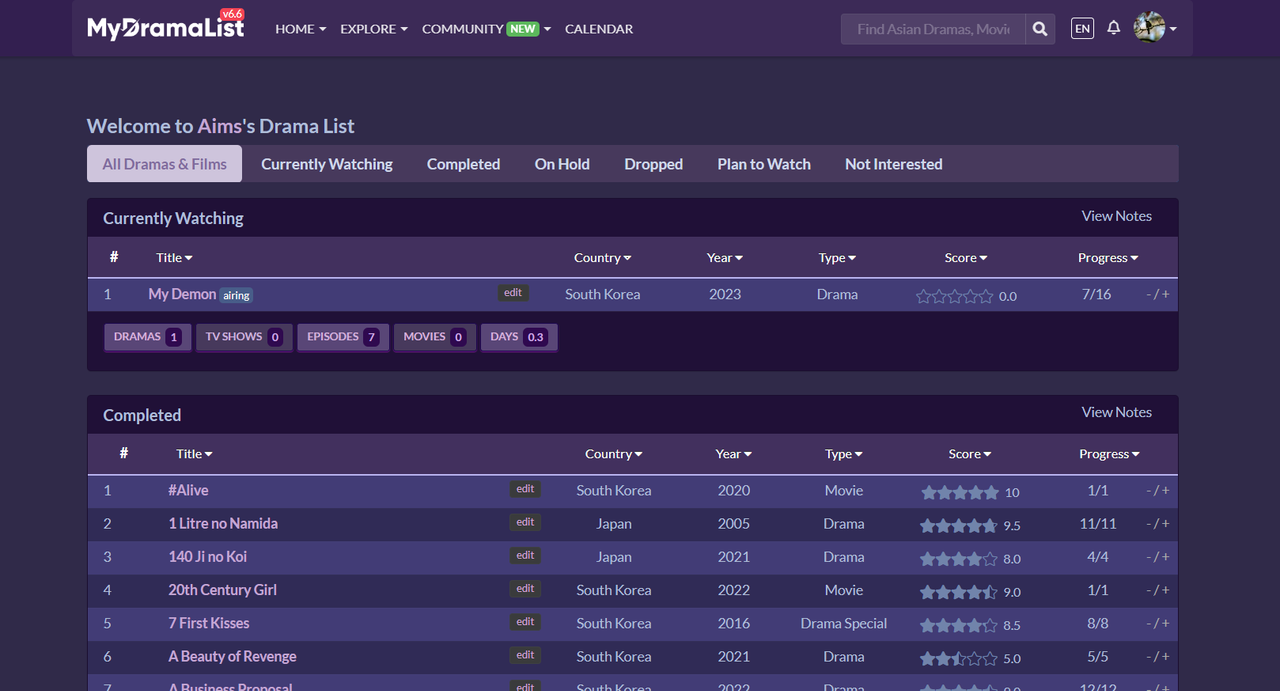Edit the 7 First Kisses entry
Image resolution: width=1280 pixels, height=691 pixels.
[x=525, y=622]
